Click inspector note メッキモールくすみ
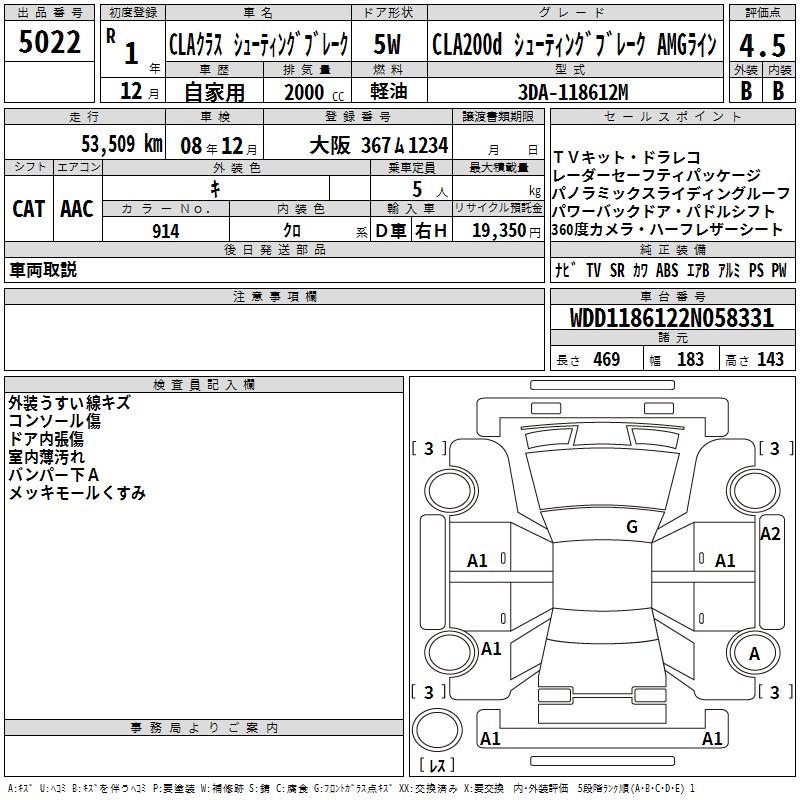800x800 pixels. pos(77,492)
